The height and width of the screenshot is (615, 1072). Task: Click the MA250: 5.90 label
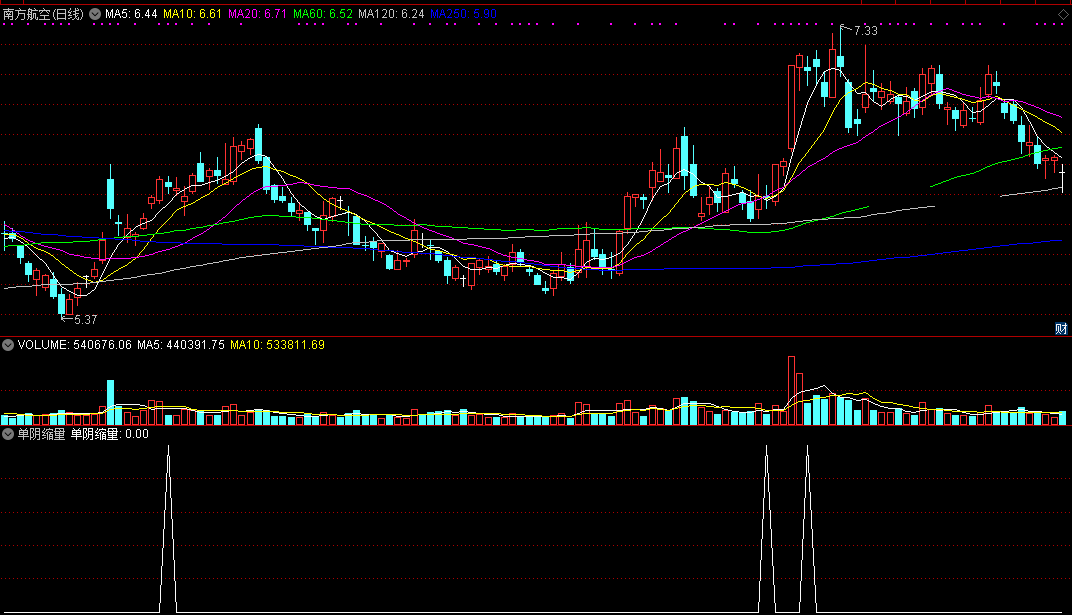click(x=463, y=14)
